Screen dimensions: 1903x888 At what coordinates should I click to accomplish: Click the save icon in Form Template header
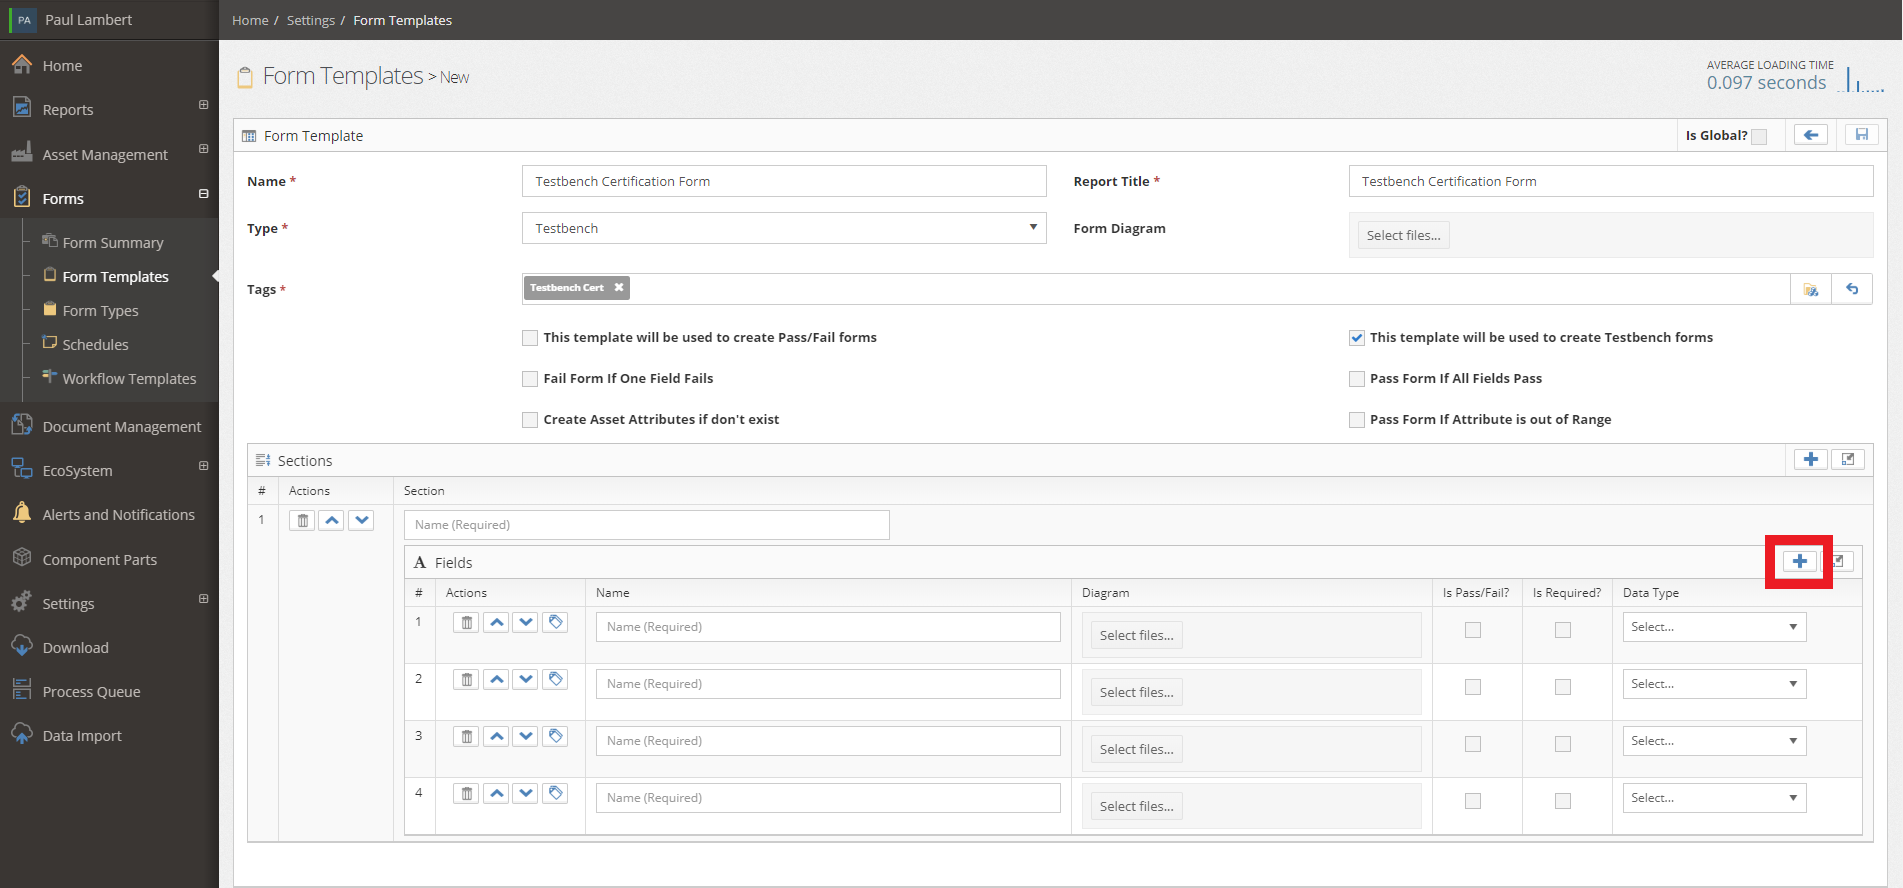1861,135
